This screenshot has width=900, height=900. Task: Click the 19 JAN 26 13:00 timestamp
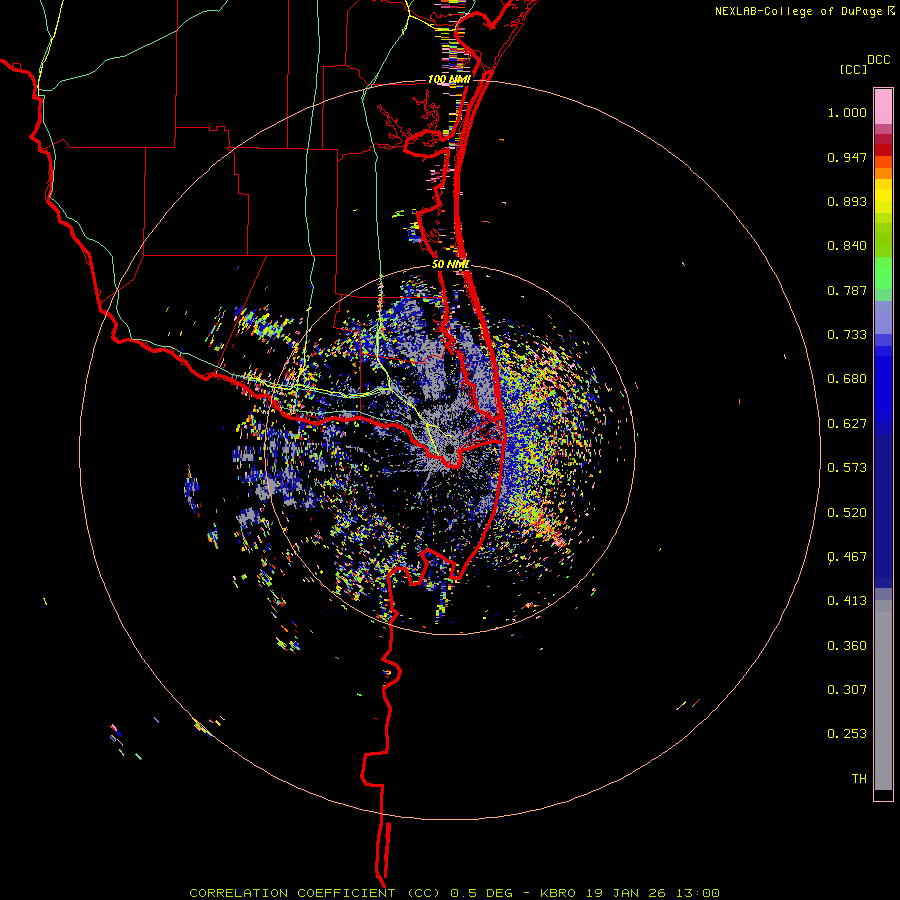653,893
